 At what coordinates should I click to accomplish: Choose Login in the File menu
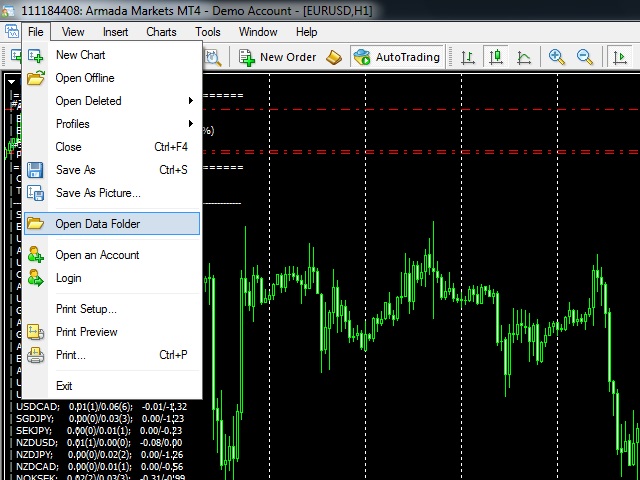coord(112,278)
